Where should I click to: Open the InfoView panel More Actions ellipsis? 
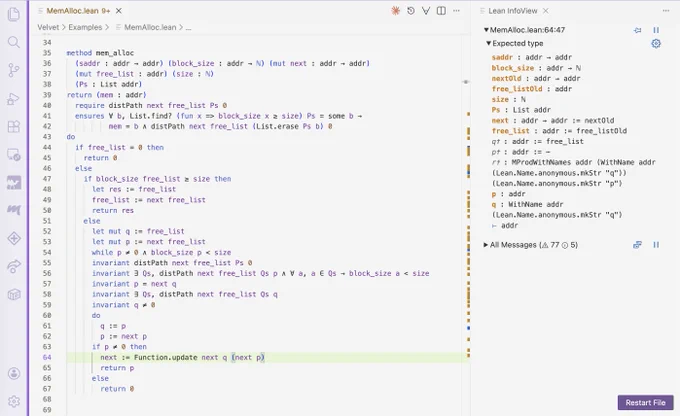tap(666, 11)
